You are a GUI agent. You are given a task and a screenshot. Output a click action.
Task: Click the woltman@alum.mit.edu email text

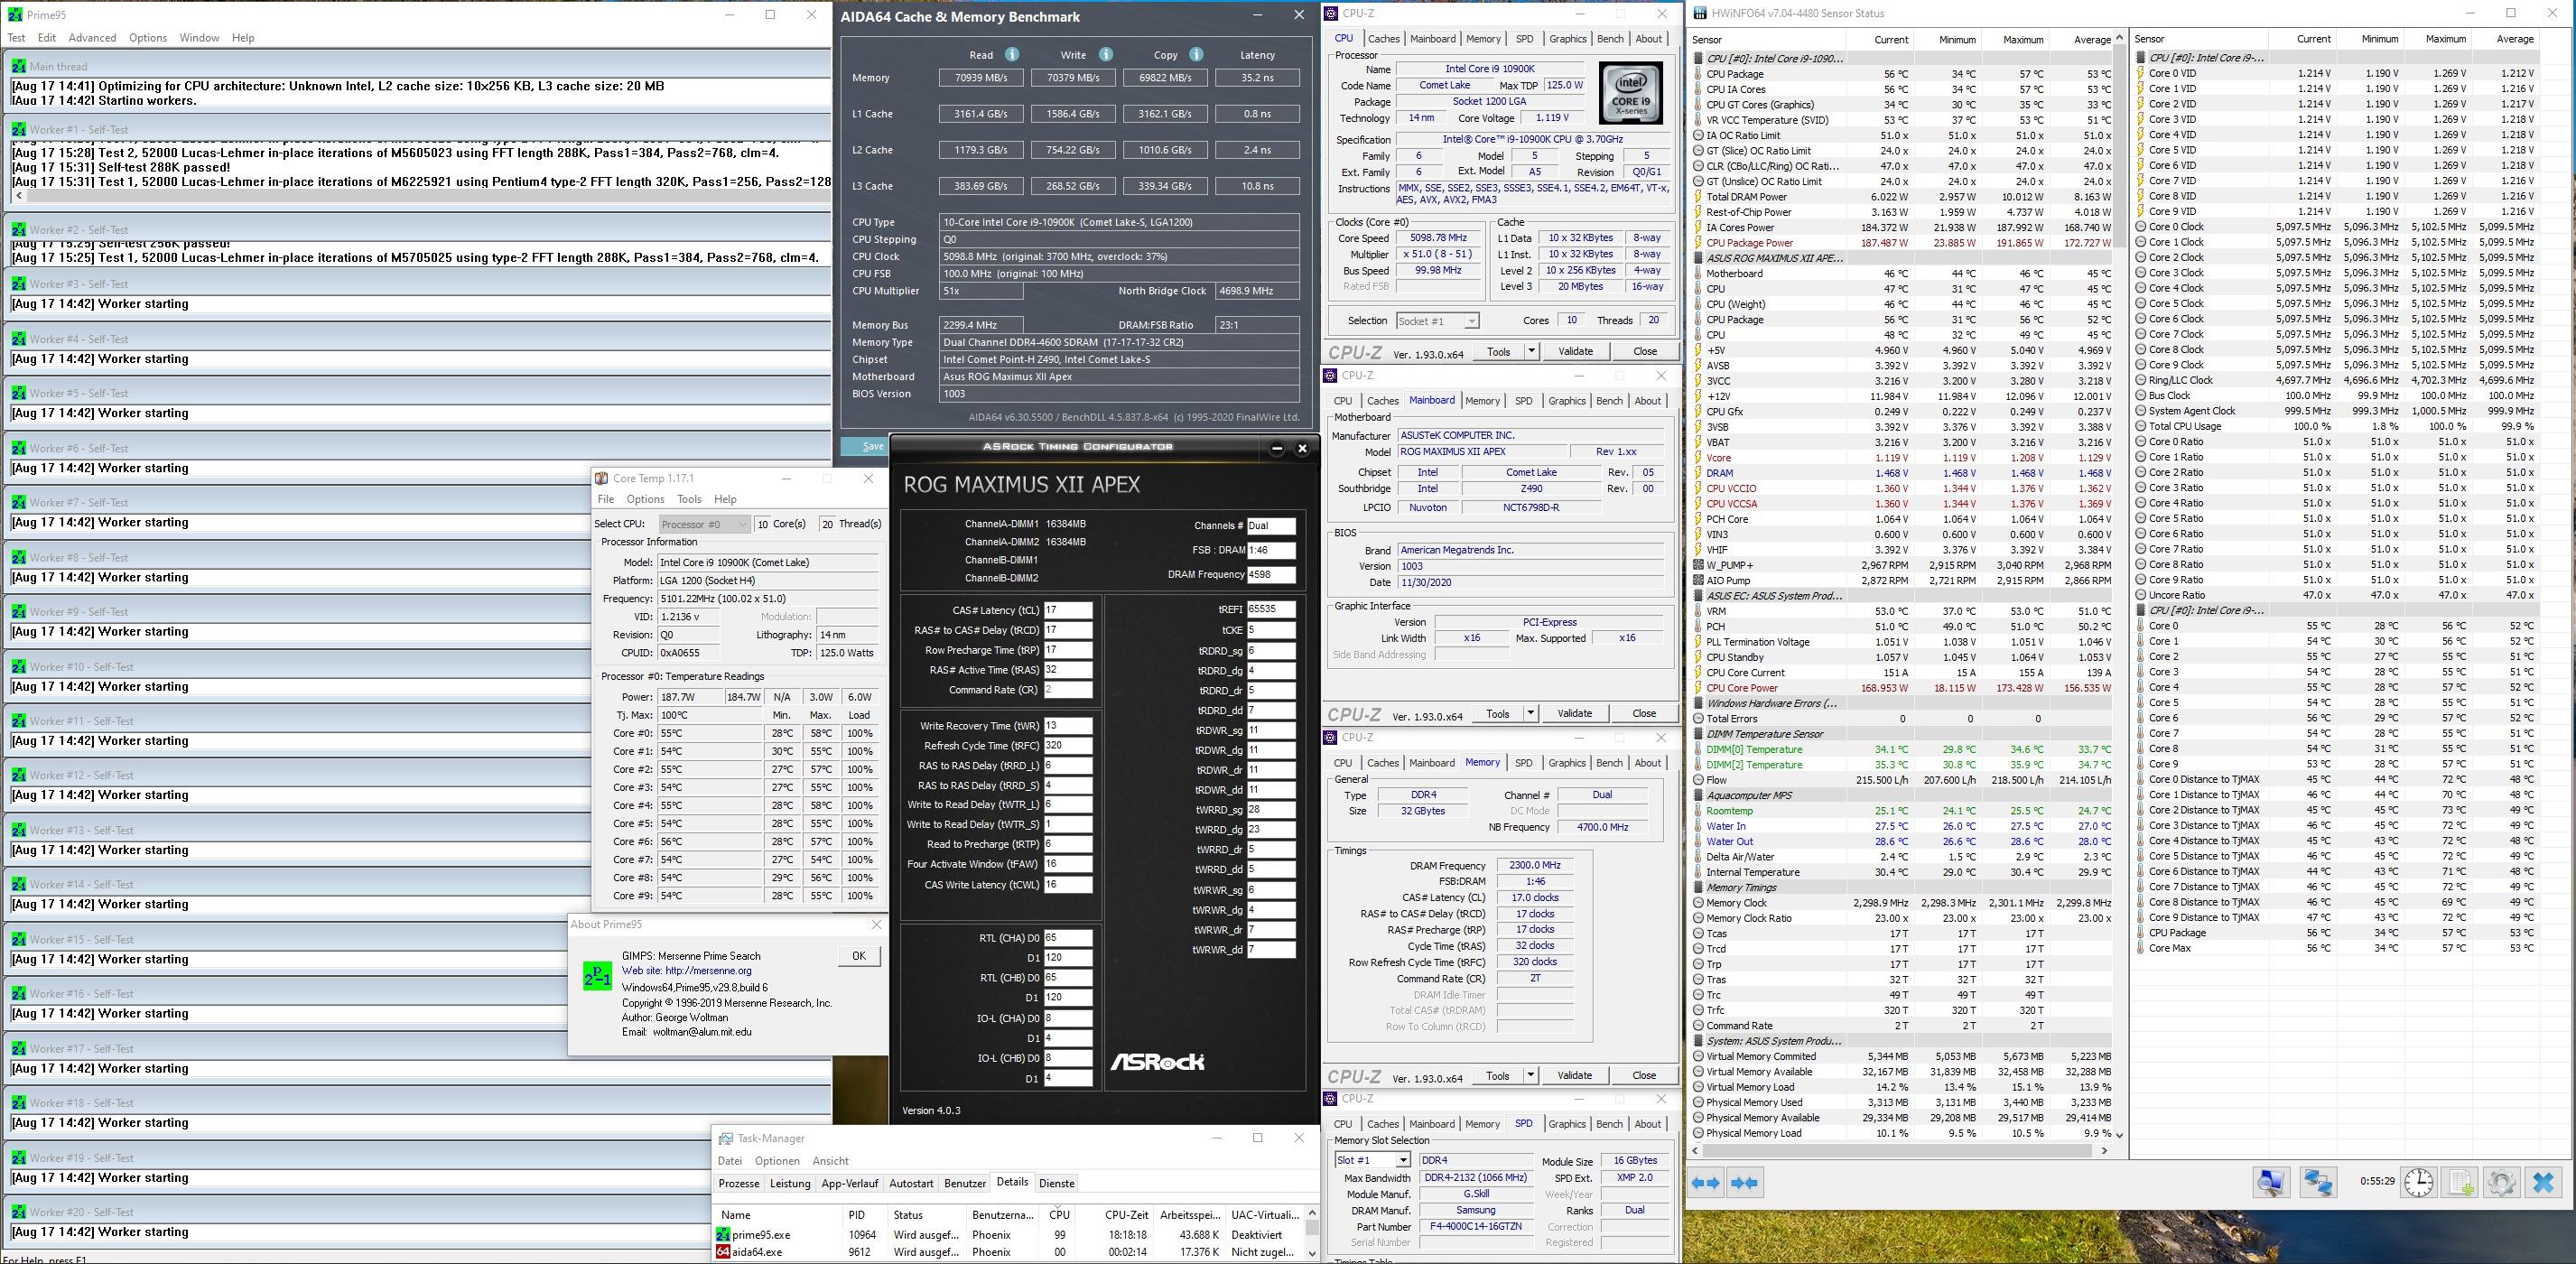coord(702,1032)
